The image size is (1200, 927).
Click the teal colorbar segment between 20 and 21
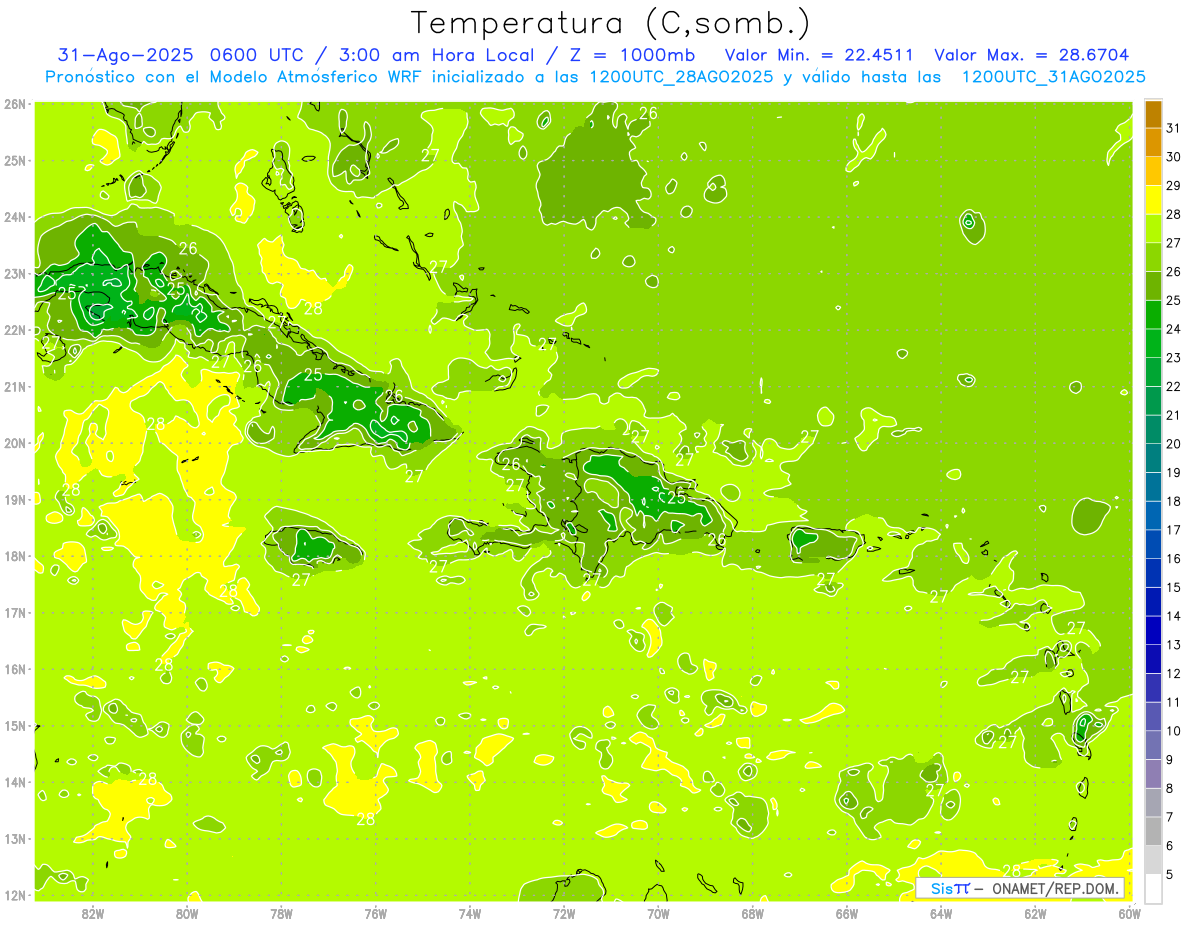[1153, 428]
